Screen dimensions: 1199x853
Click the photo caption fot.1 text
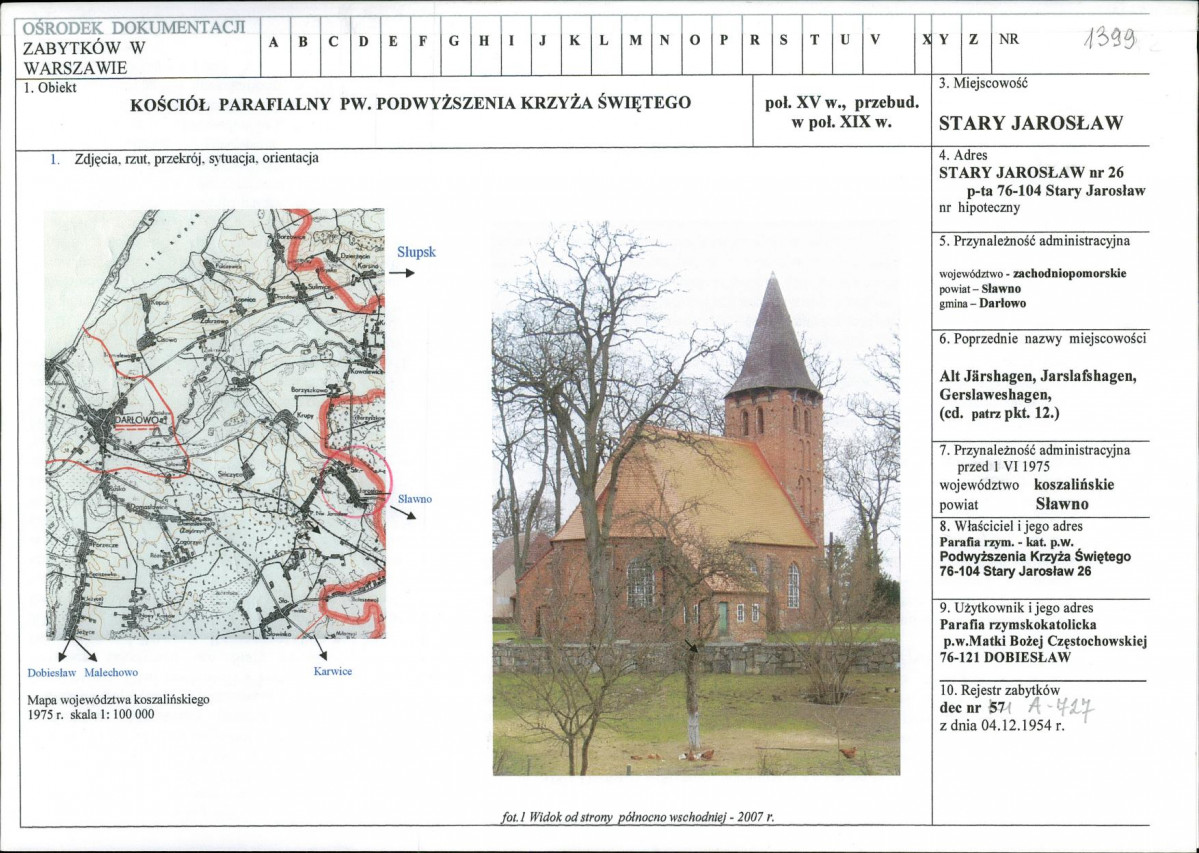tap(638, 817)
